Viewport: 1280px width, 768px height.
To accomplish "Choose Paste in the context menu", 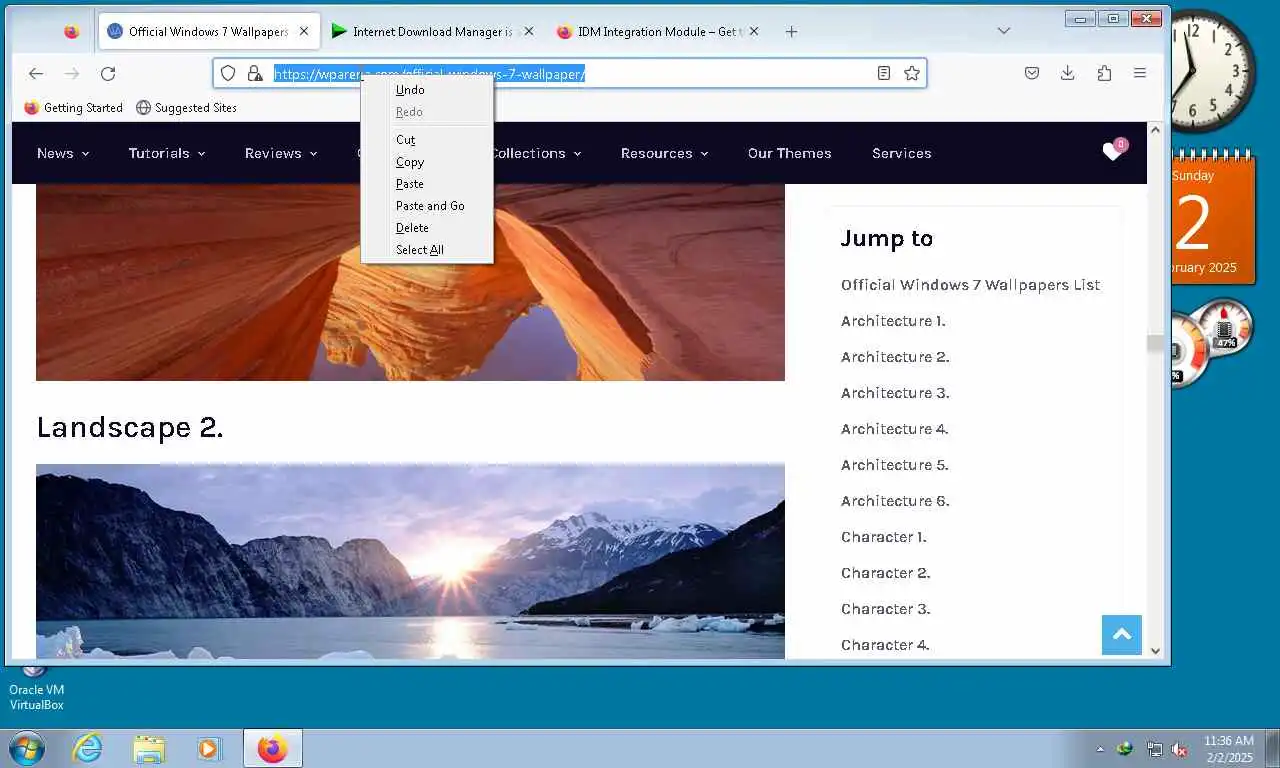I will [x=427, y=184].
